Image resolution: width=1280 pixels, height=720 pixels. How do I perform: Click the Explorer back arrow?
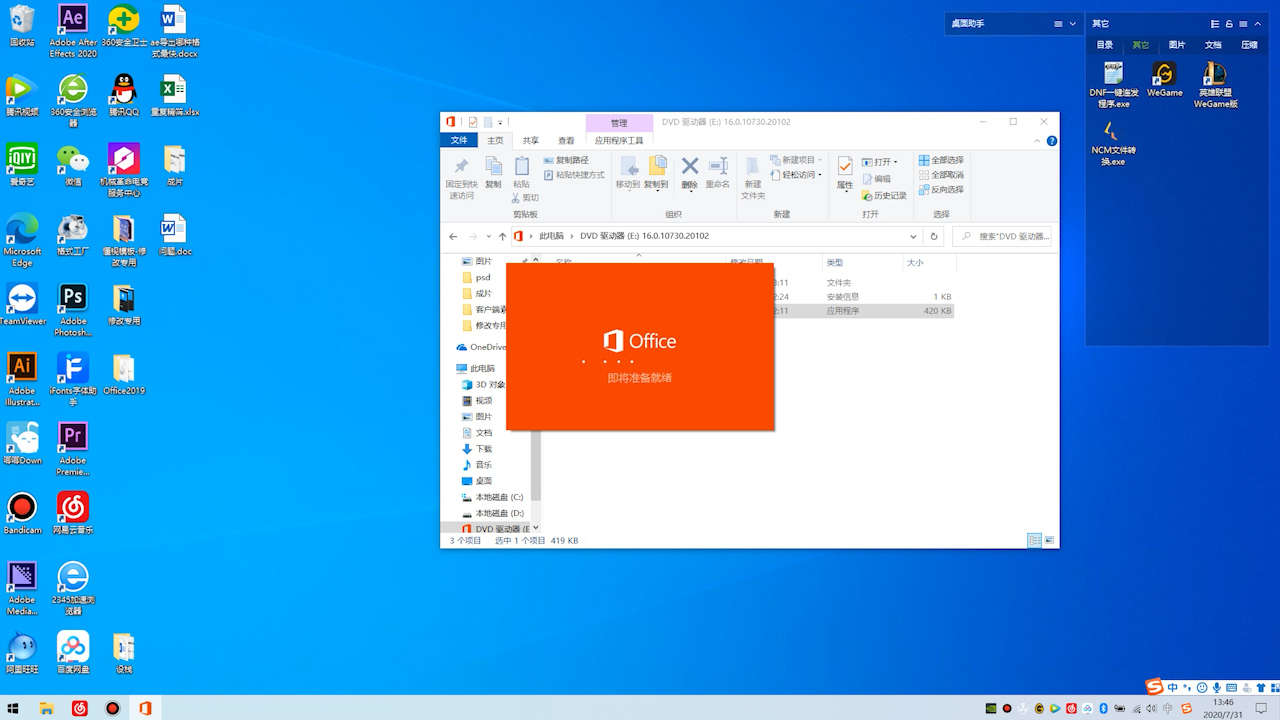coord(453,237)
